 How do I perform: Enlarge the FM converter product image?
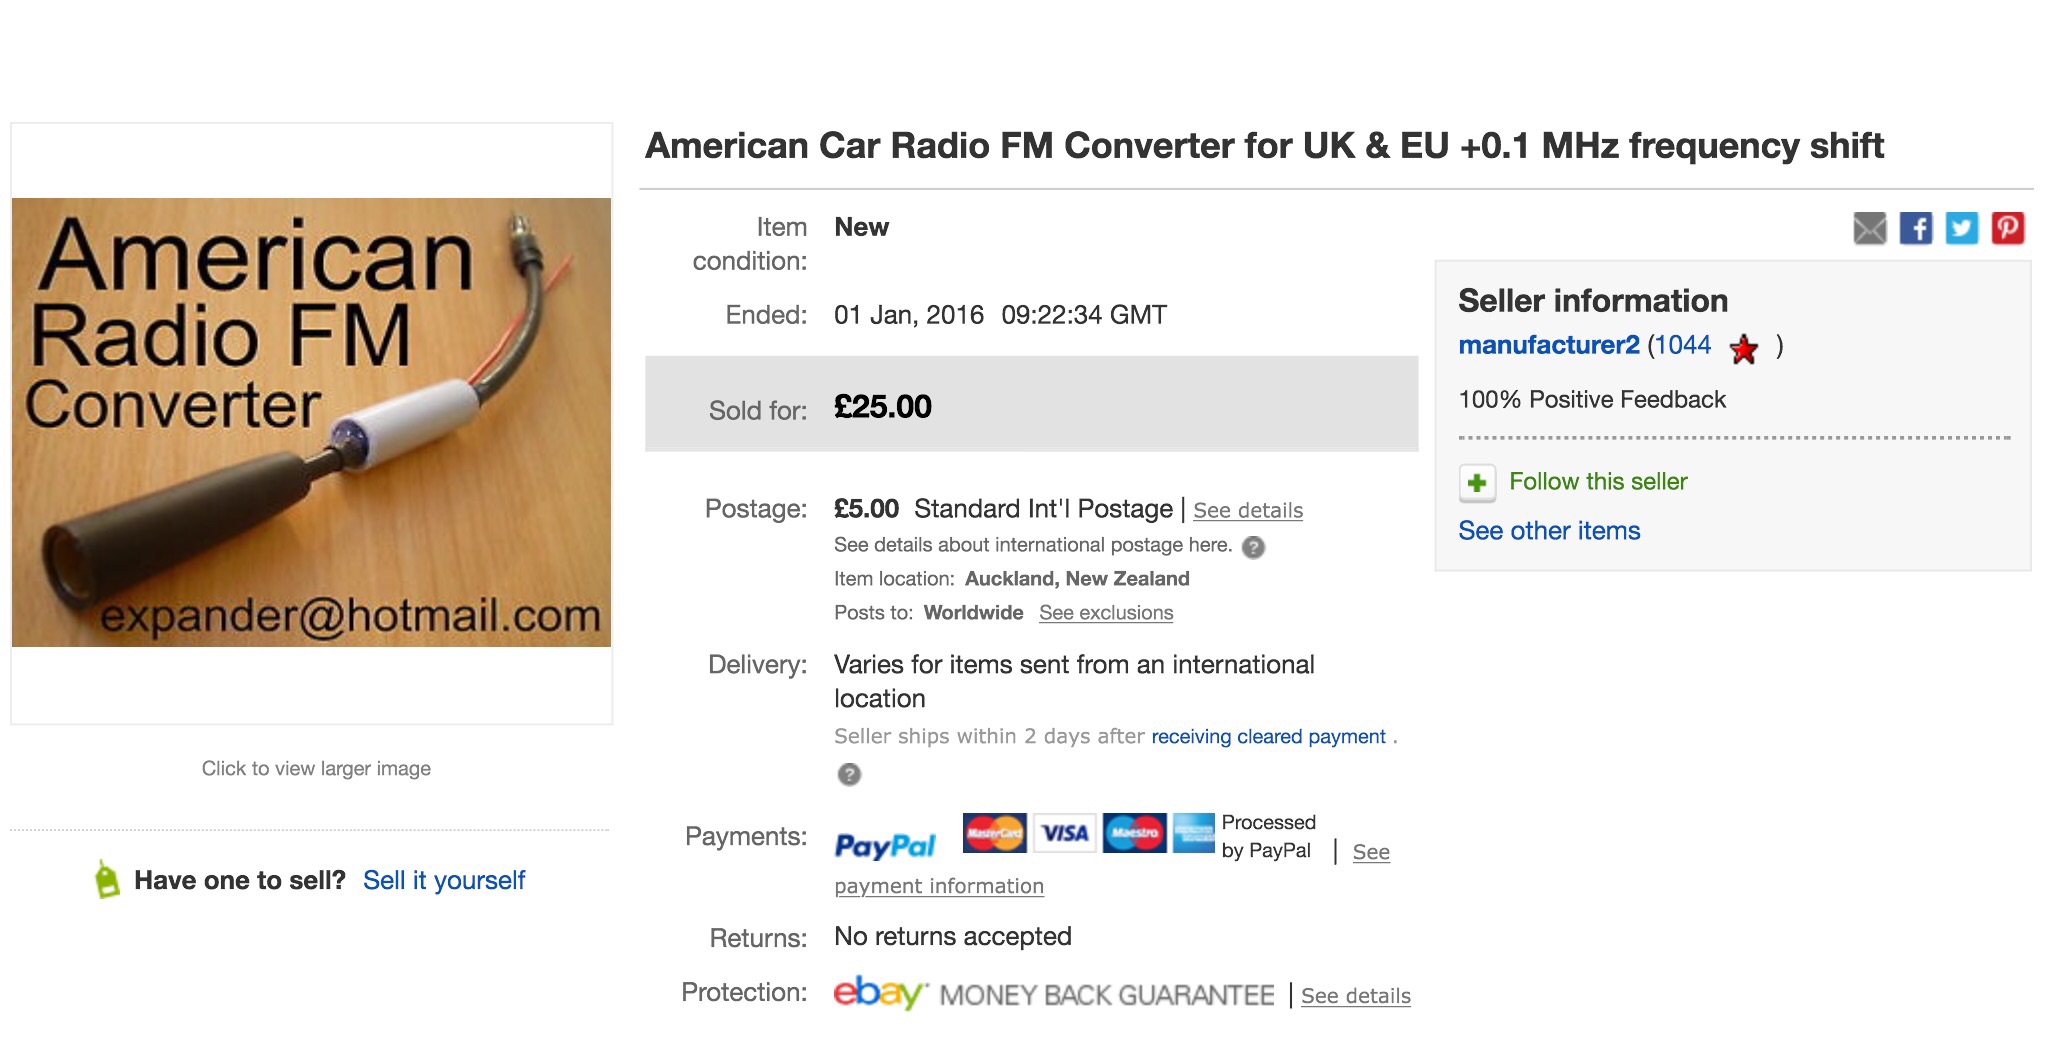click(x=311, y=422)
